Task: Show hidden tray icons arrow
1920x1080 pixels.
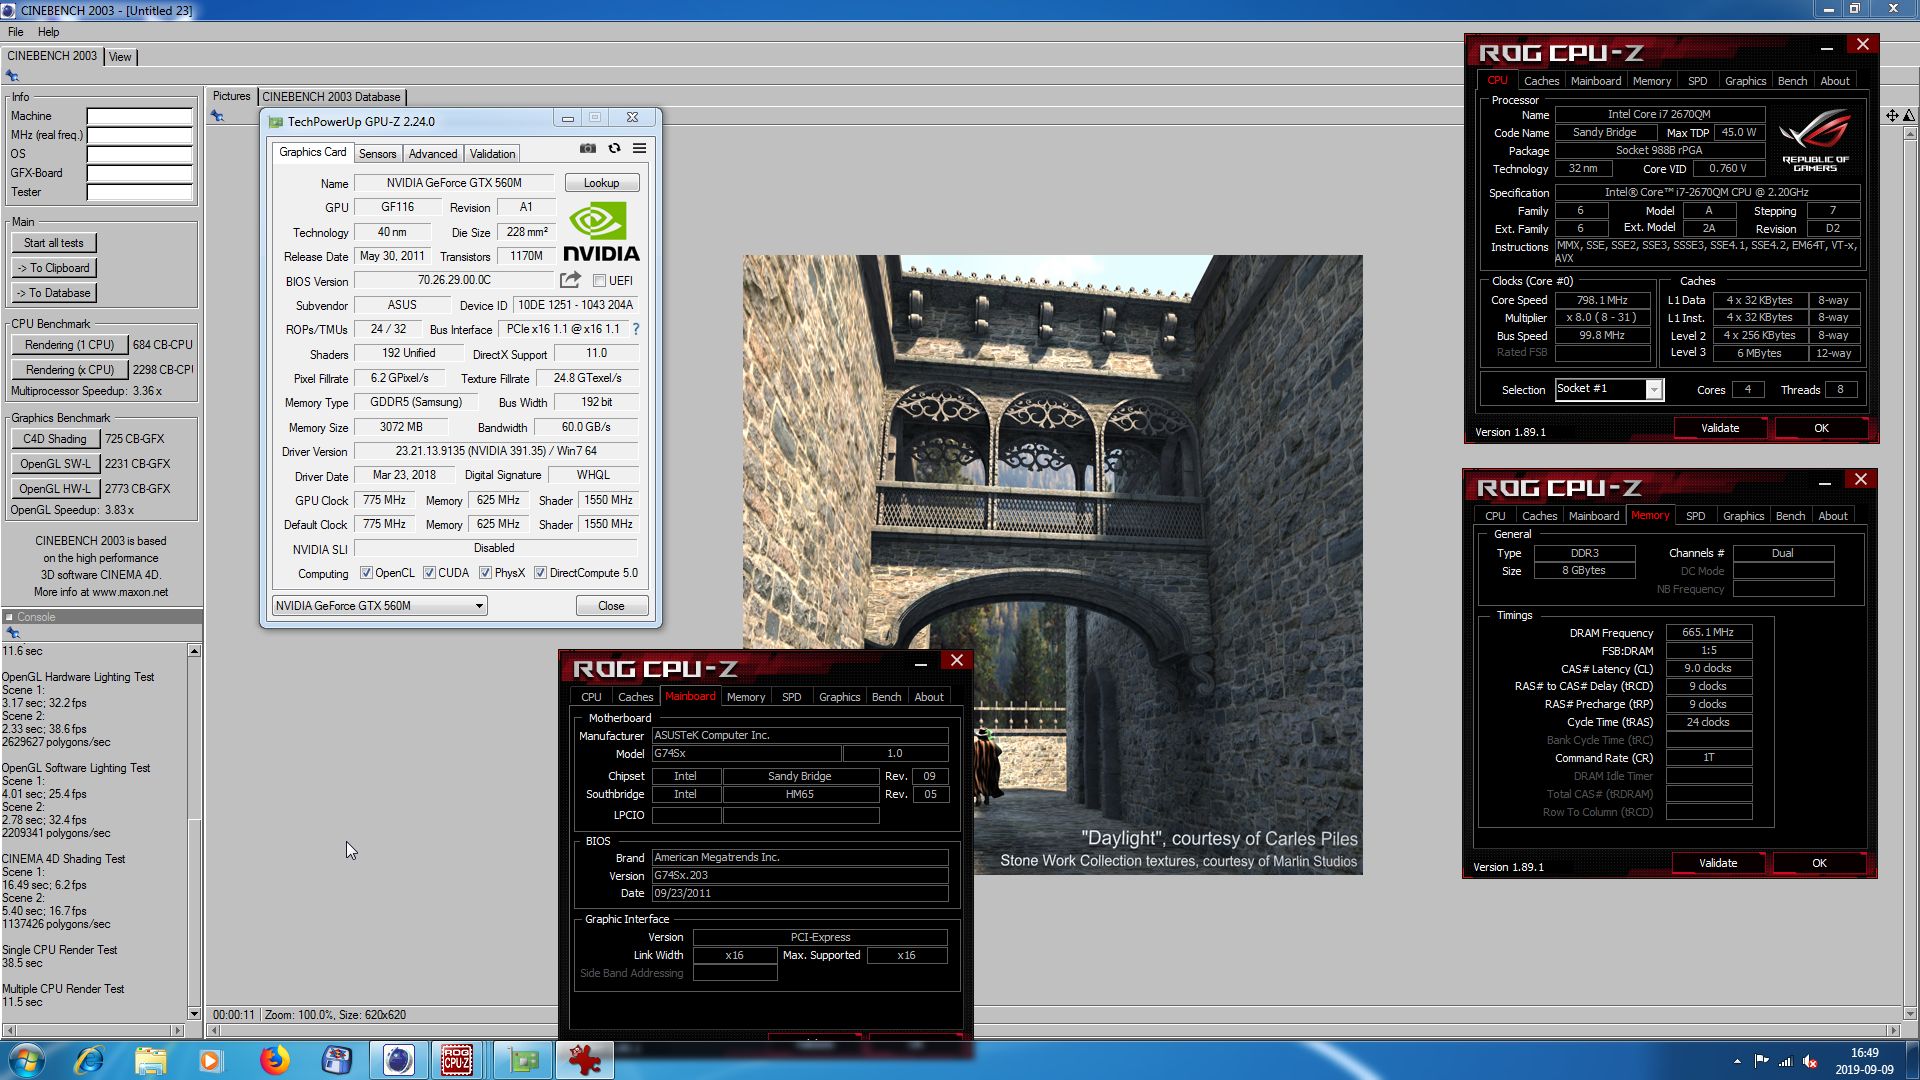Action: tap(1737, 1061)
